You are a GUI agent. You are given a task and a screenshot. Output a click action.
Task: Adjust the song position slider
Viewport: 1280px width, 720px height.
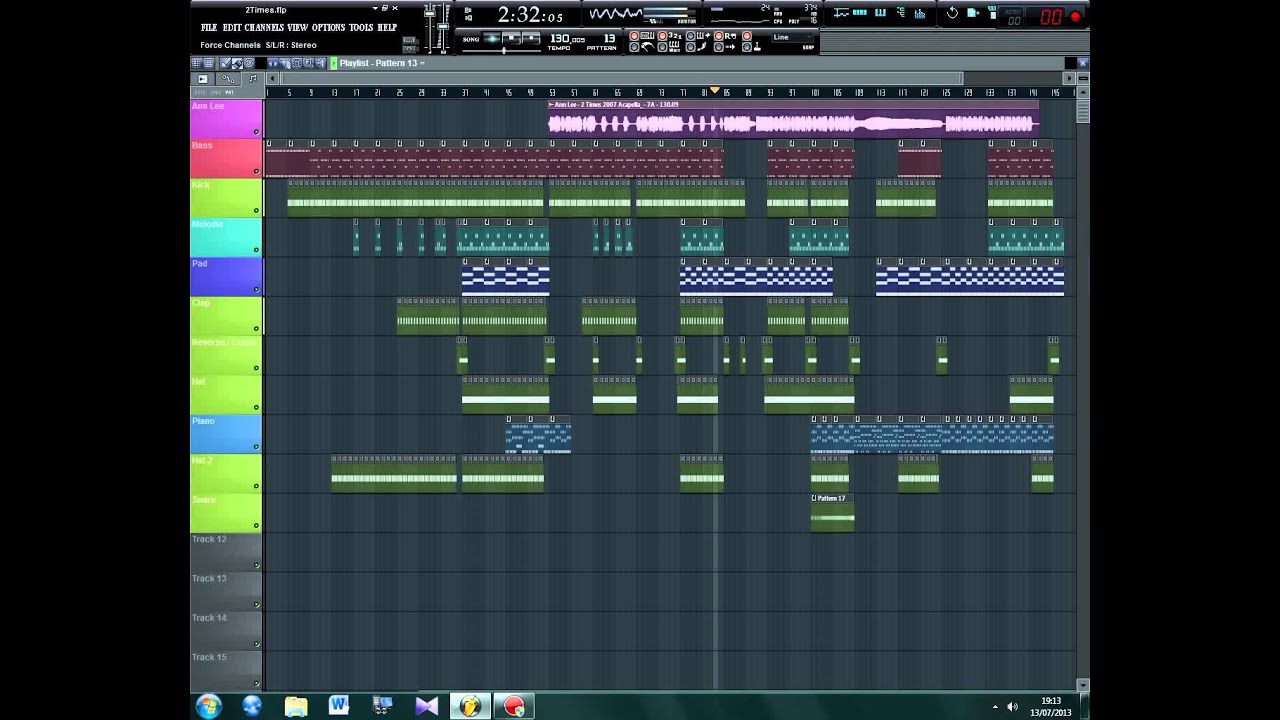point(502,50)
